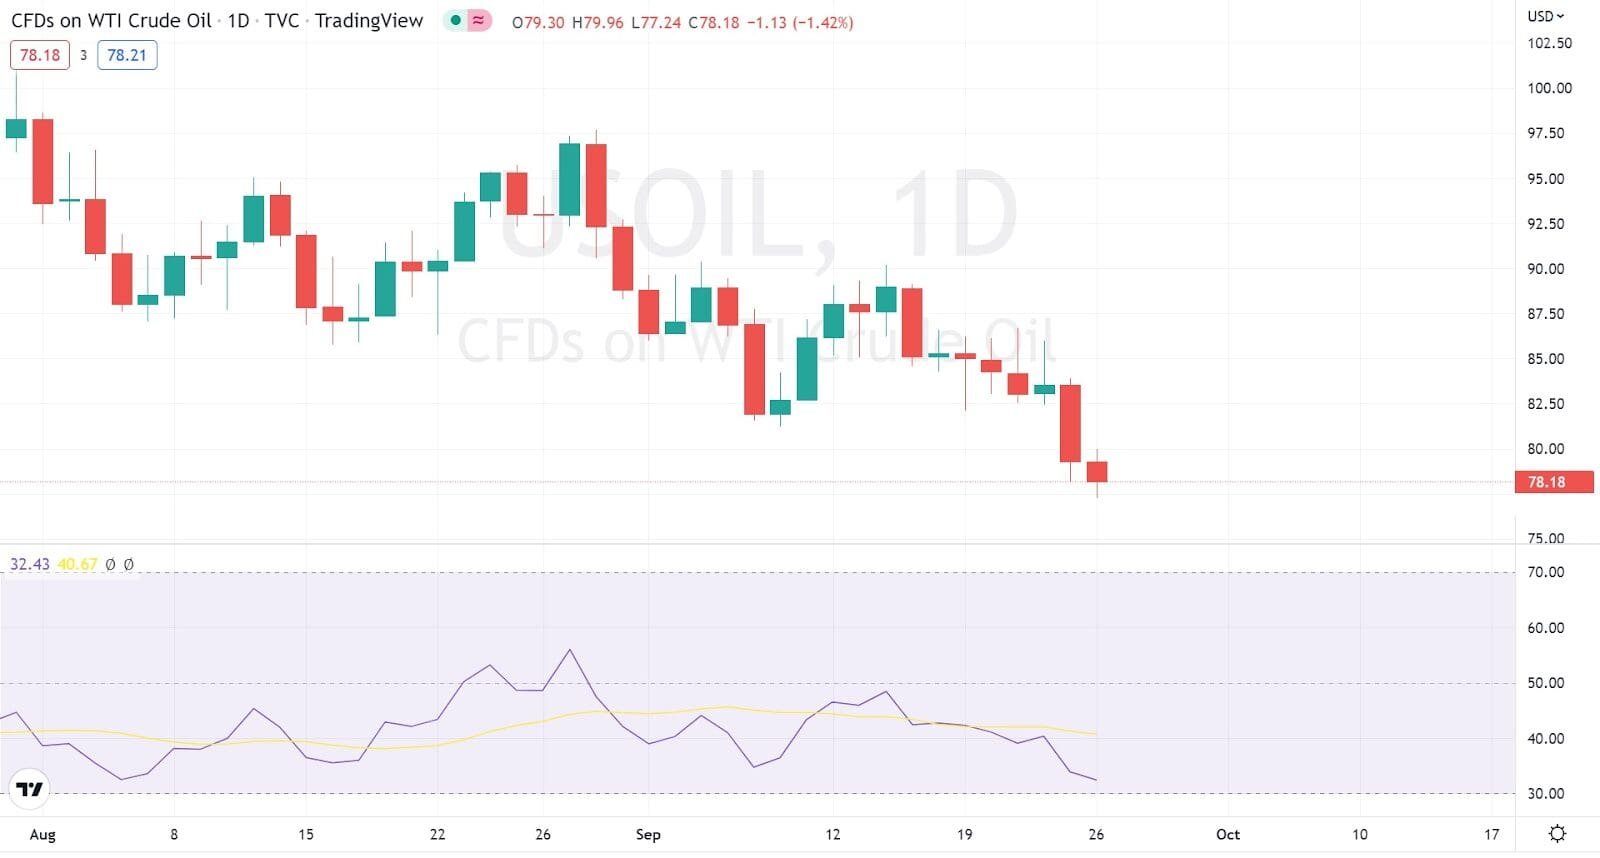The image size is (1600, 858).
Task: Click the pink approximate-data indicator icon
Action: tap(479, 21)
